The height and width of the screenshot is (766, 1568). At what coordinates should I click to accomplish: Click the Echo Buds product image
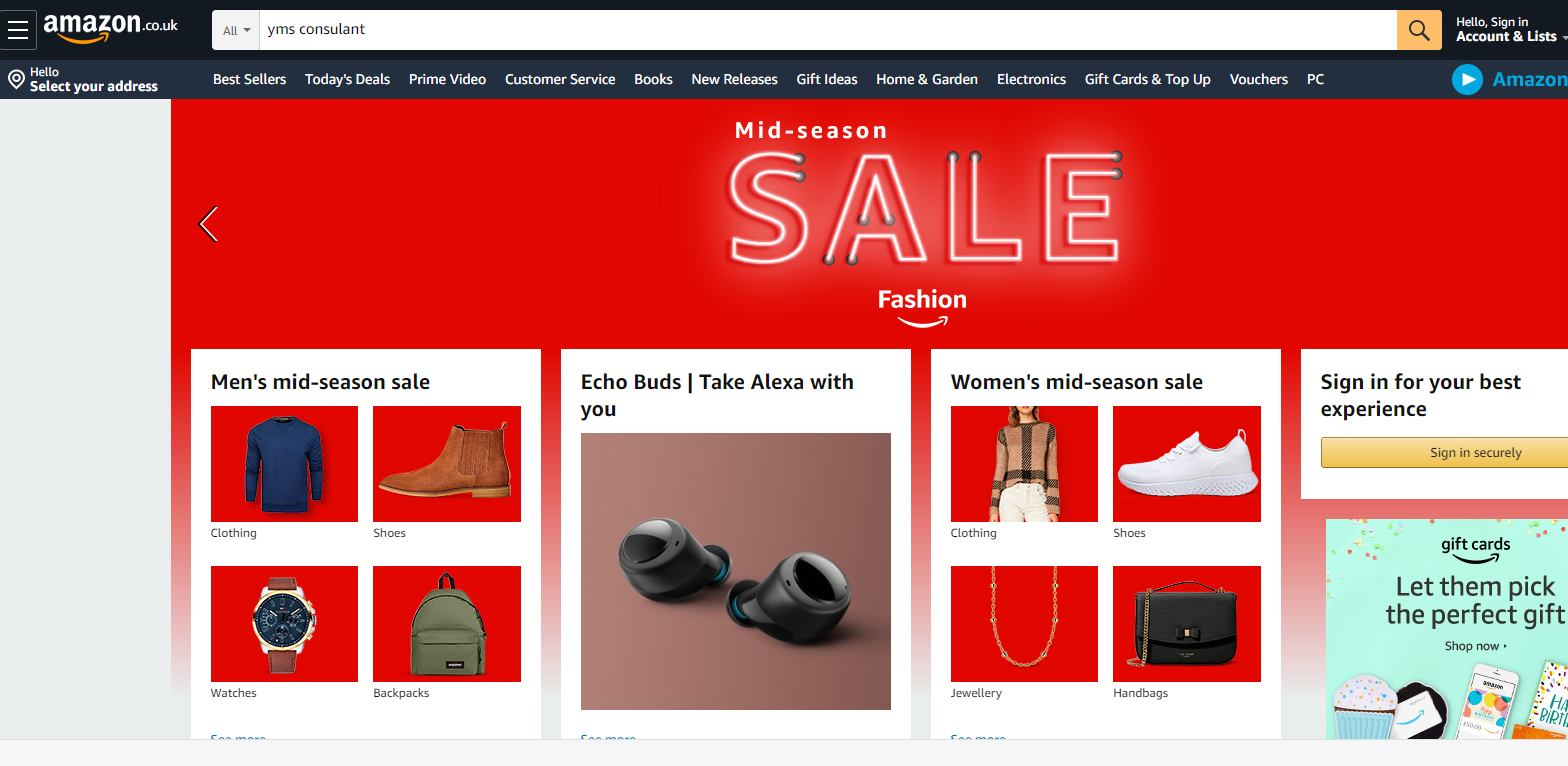pos(736,571)
